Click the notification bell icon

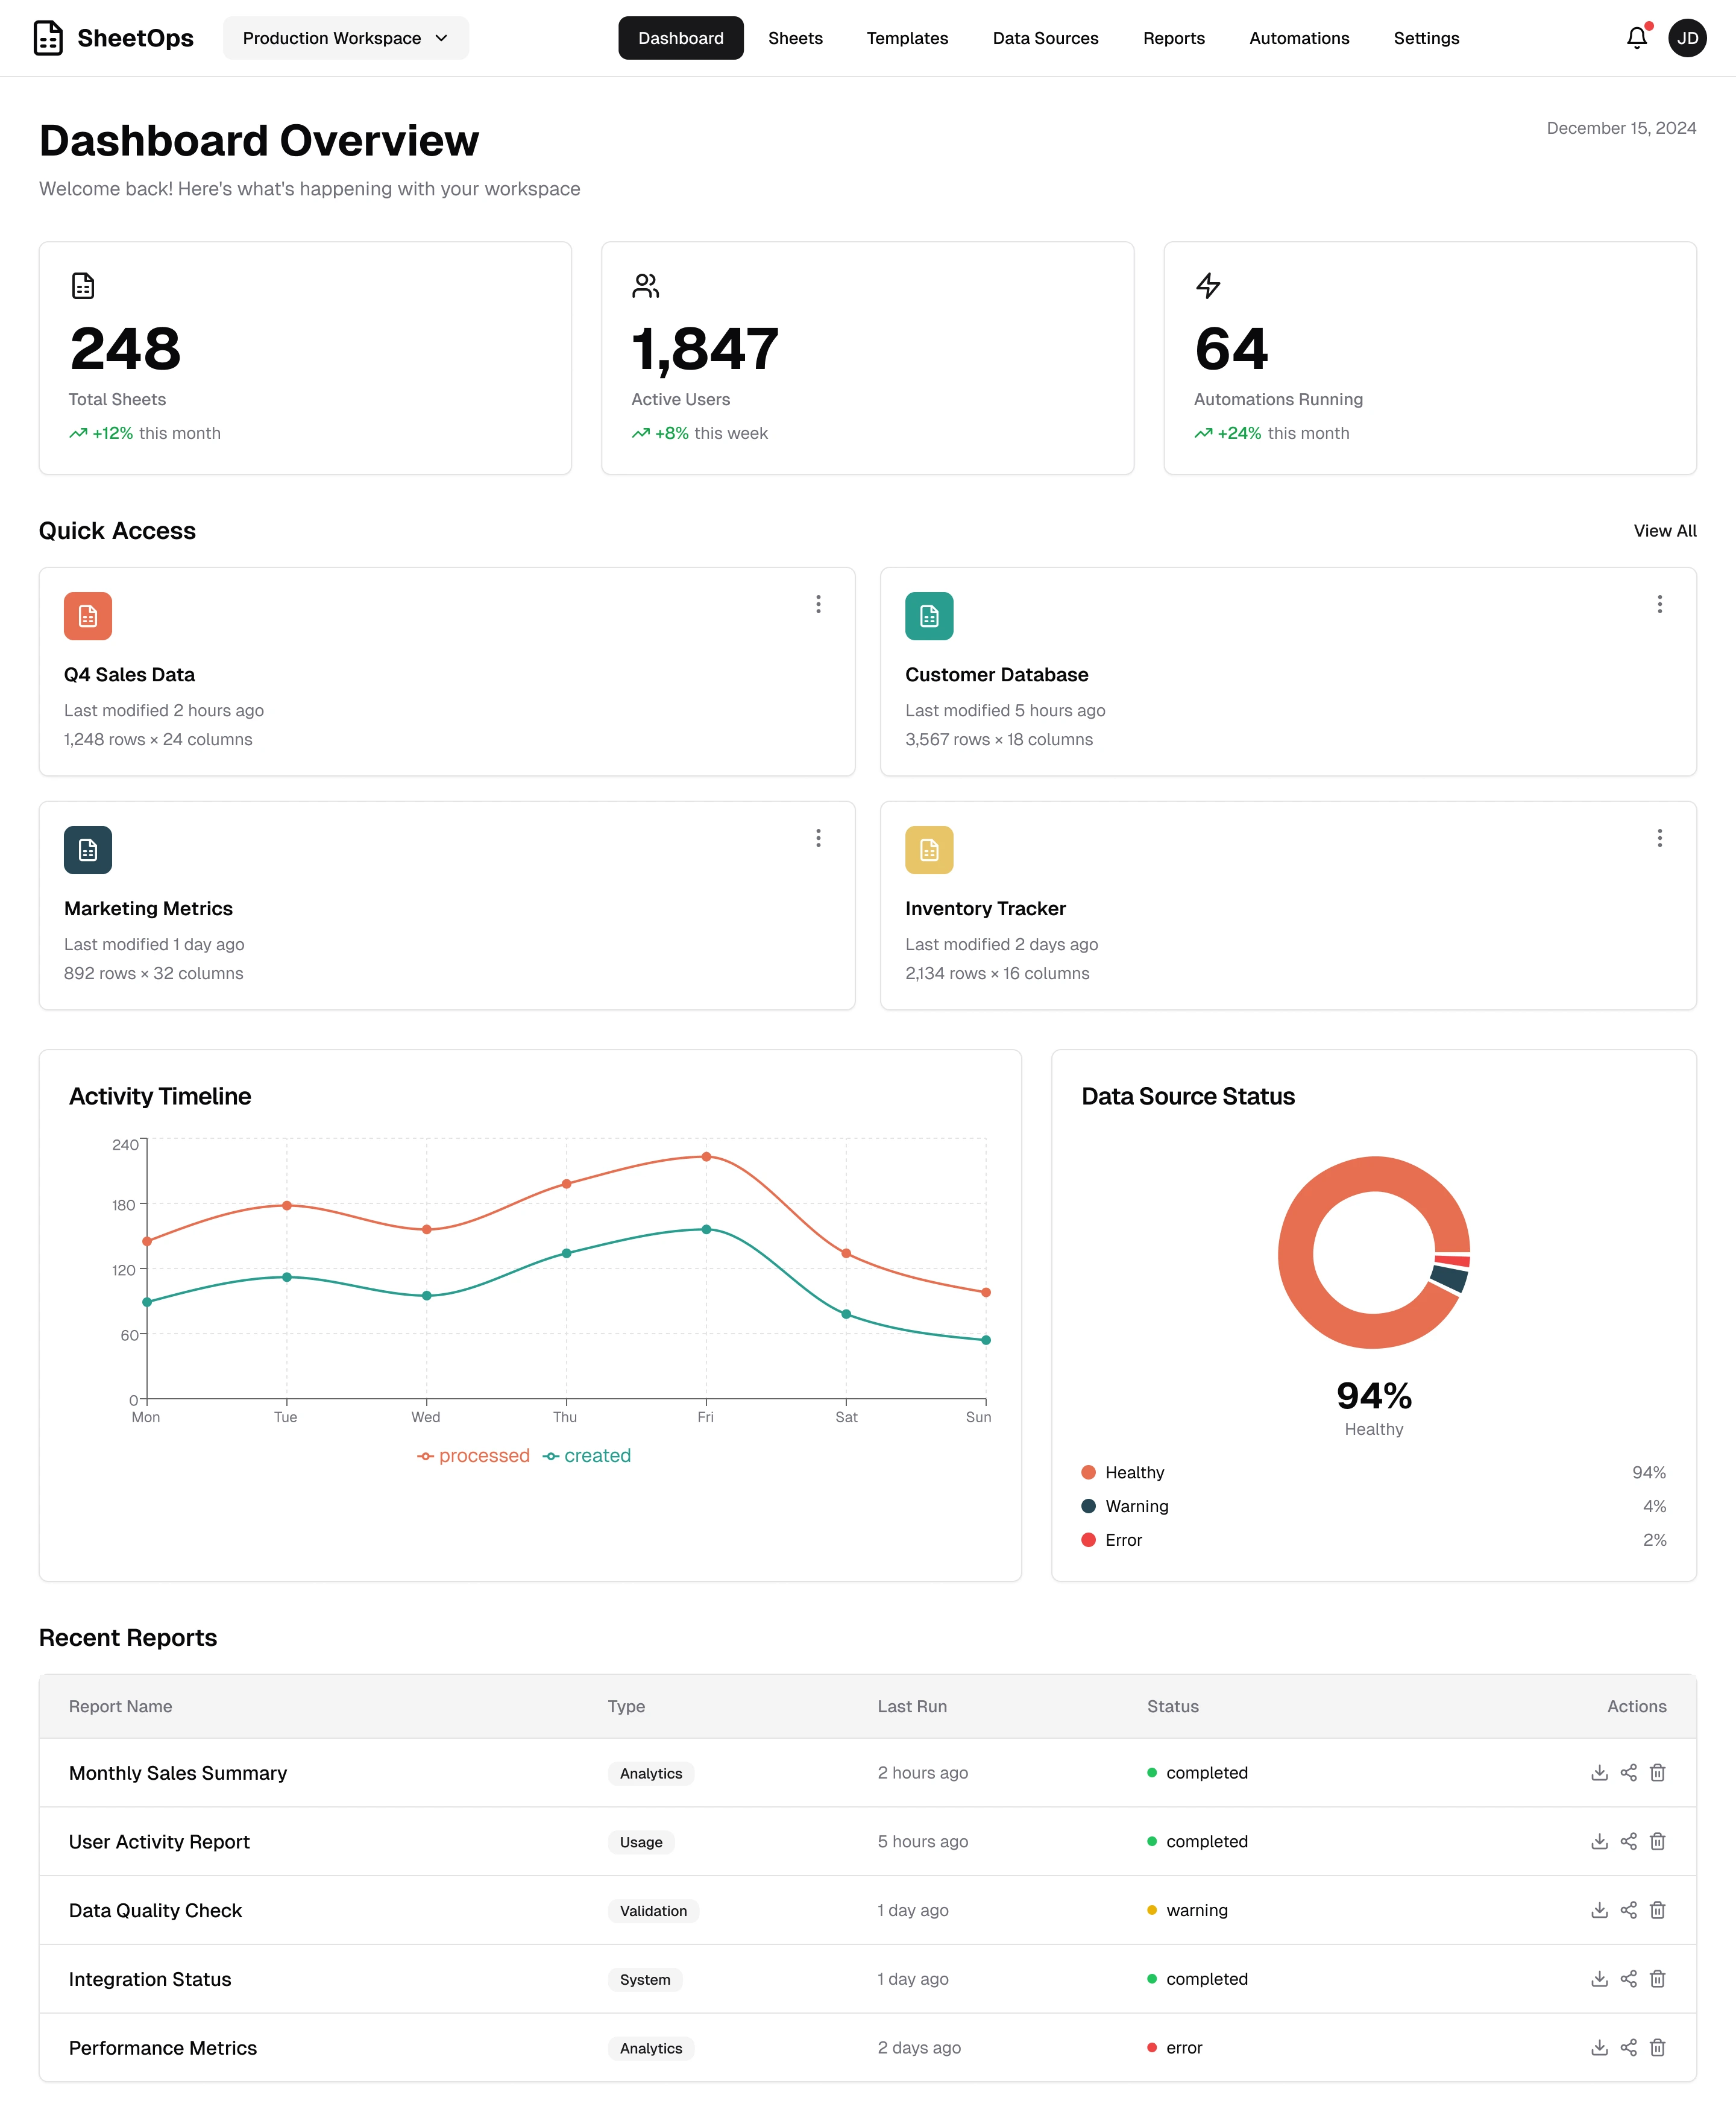coord(1636,38)
